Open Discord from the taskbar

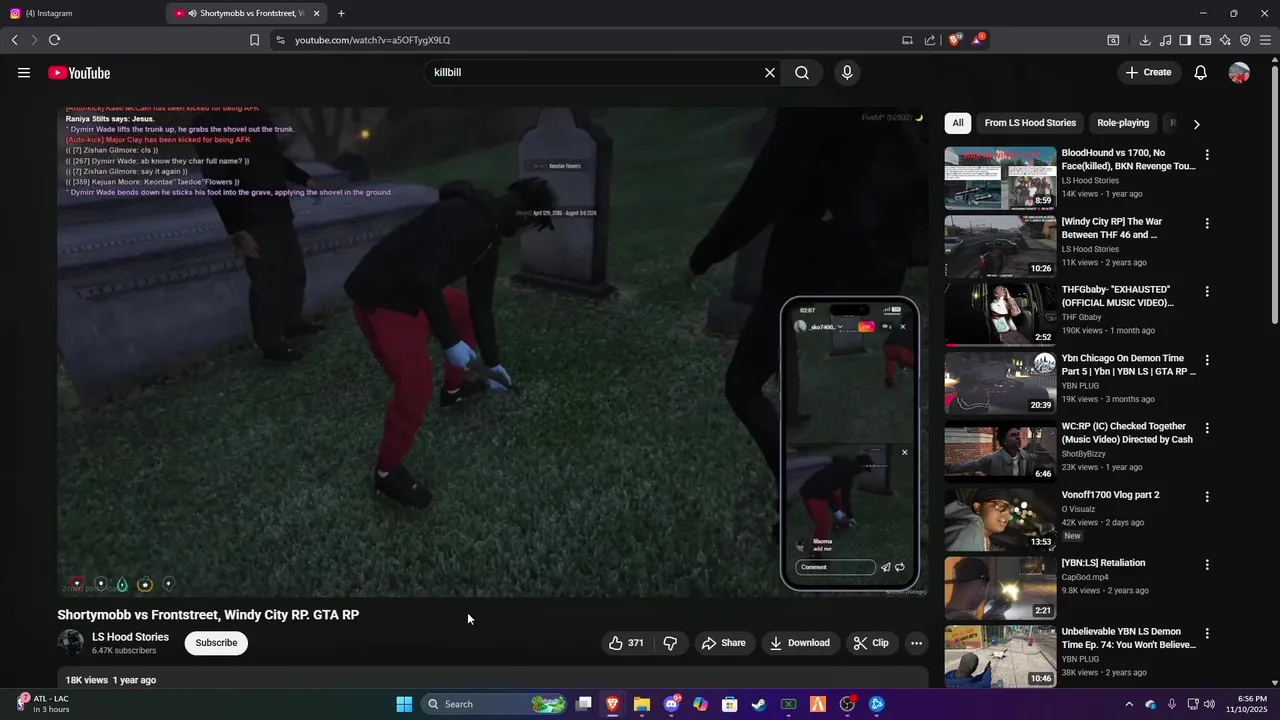click(x=671, y=704)
